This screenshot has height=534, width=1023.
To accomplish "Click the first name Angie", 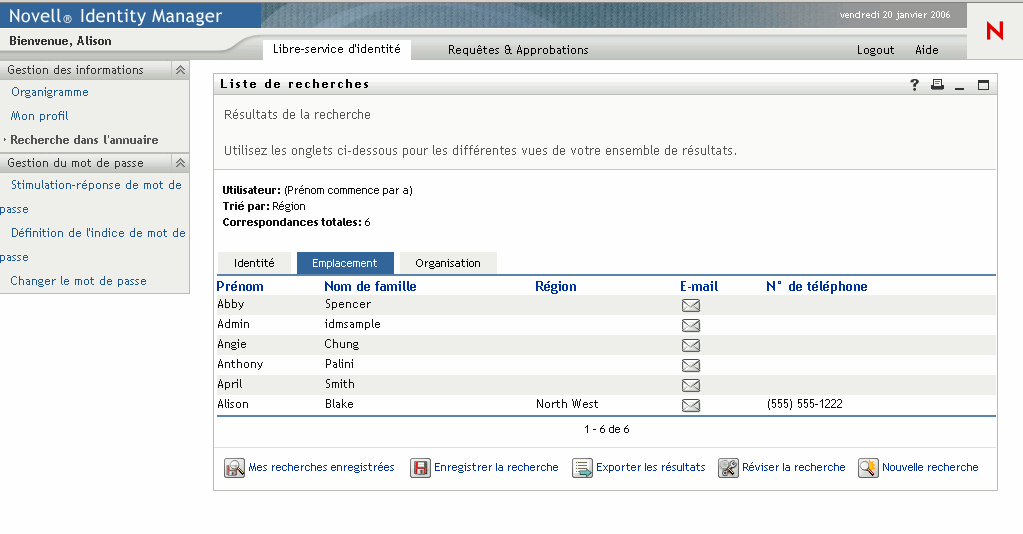I will pyautogui.click(x=232, y=344).
